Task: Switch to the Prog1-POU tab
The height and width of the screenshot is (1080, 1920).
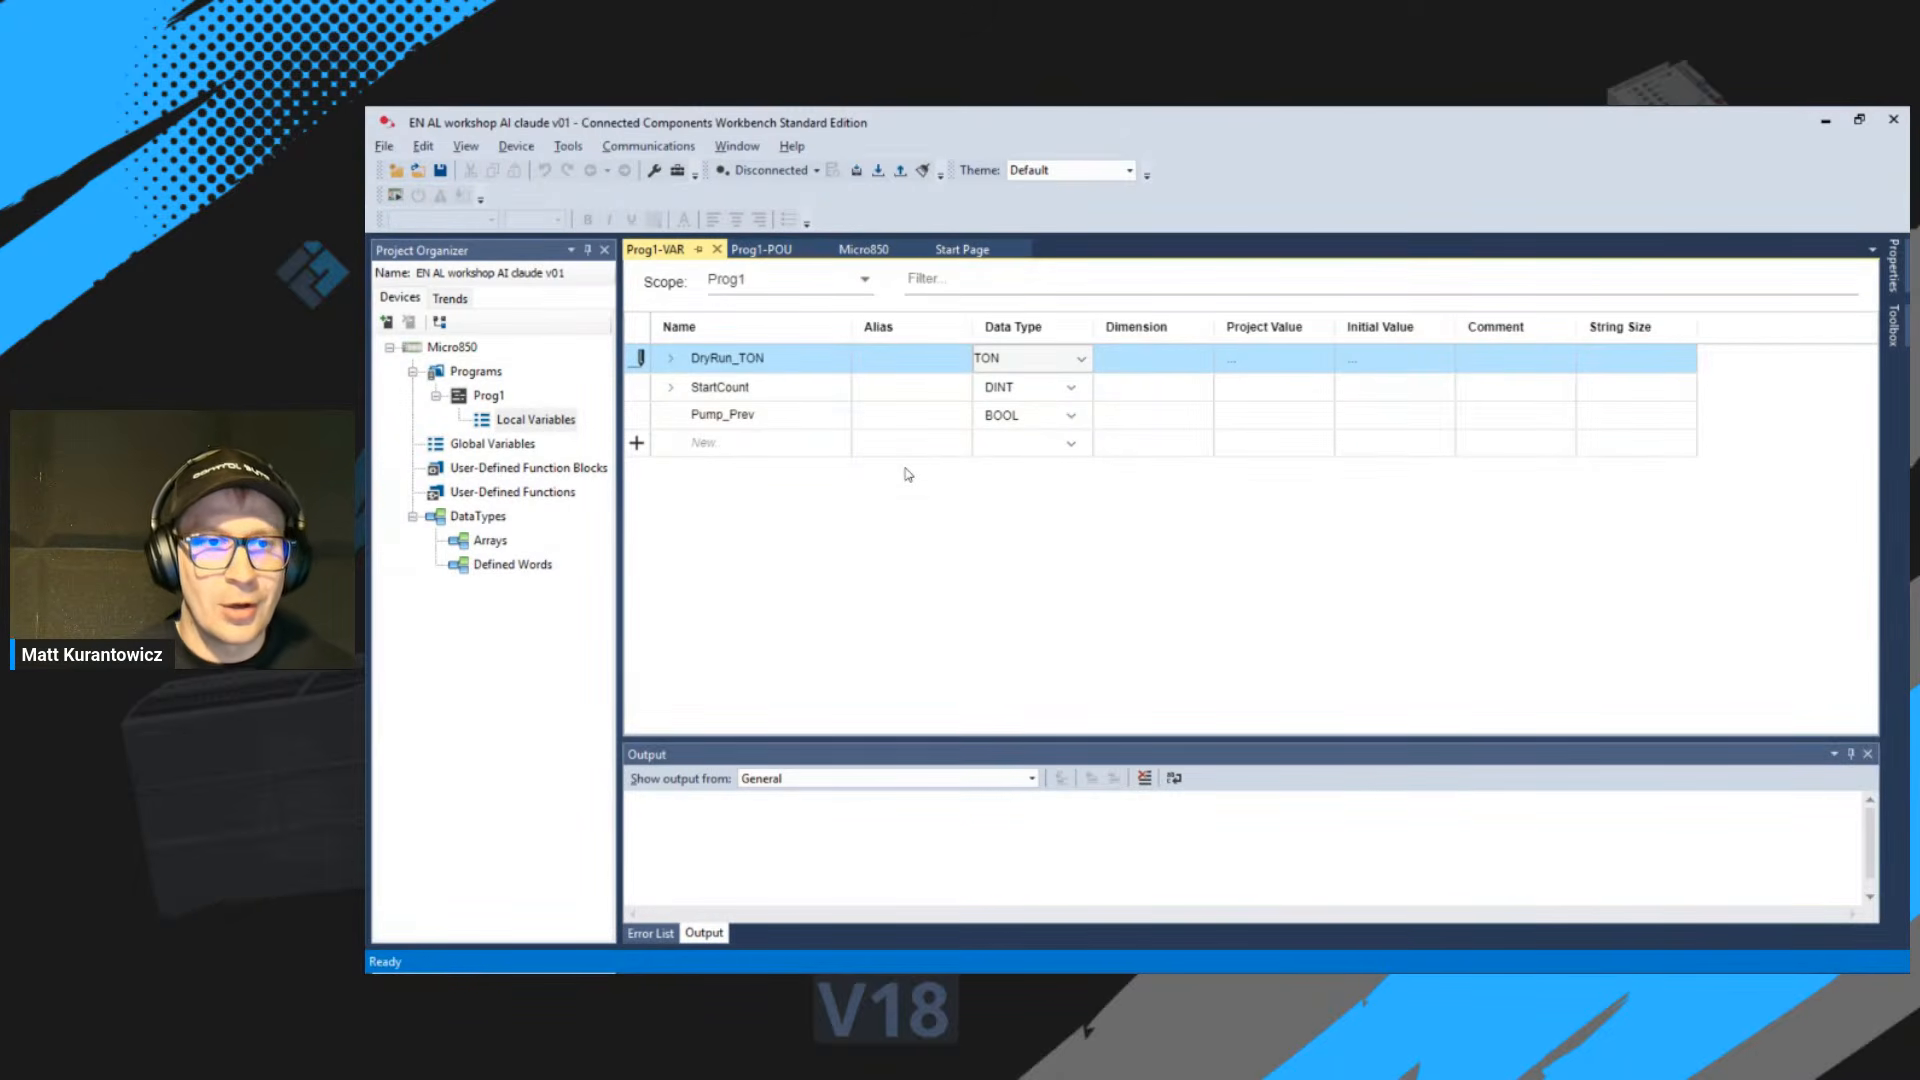Action: tap(761, 250)
